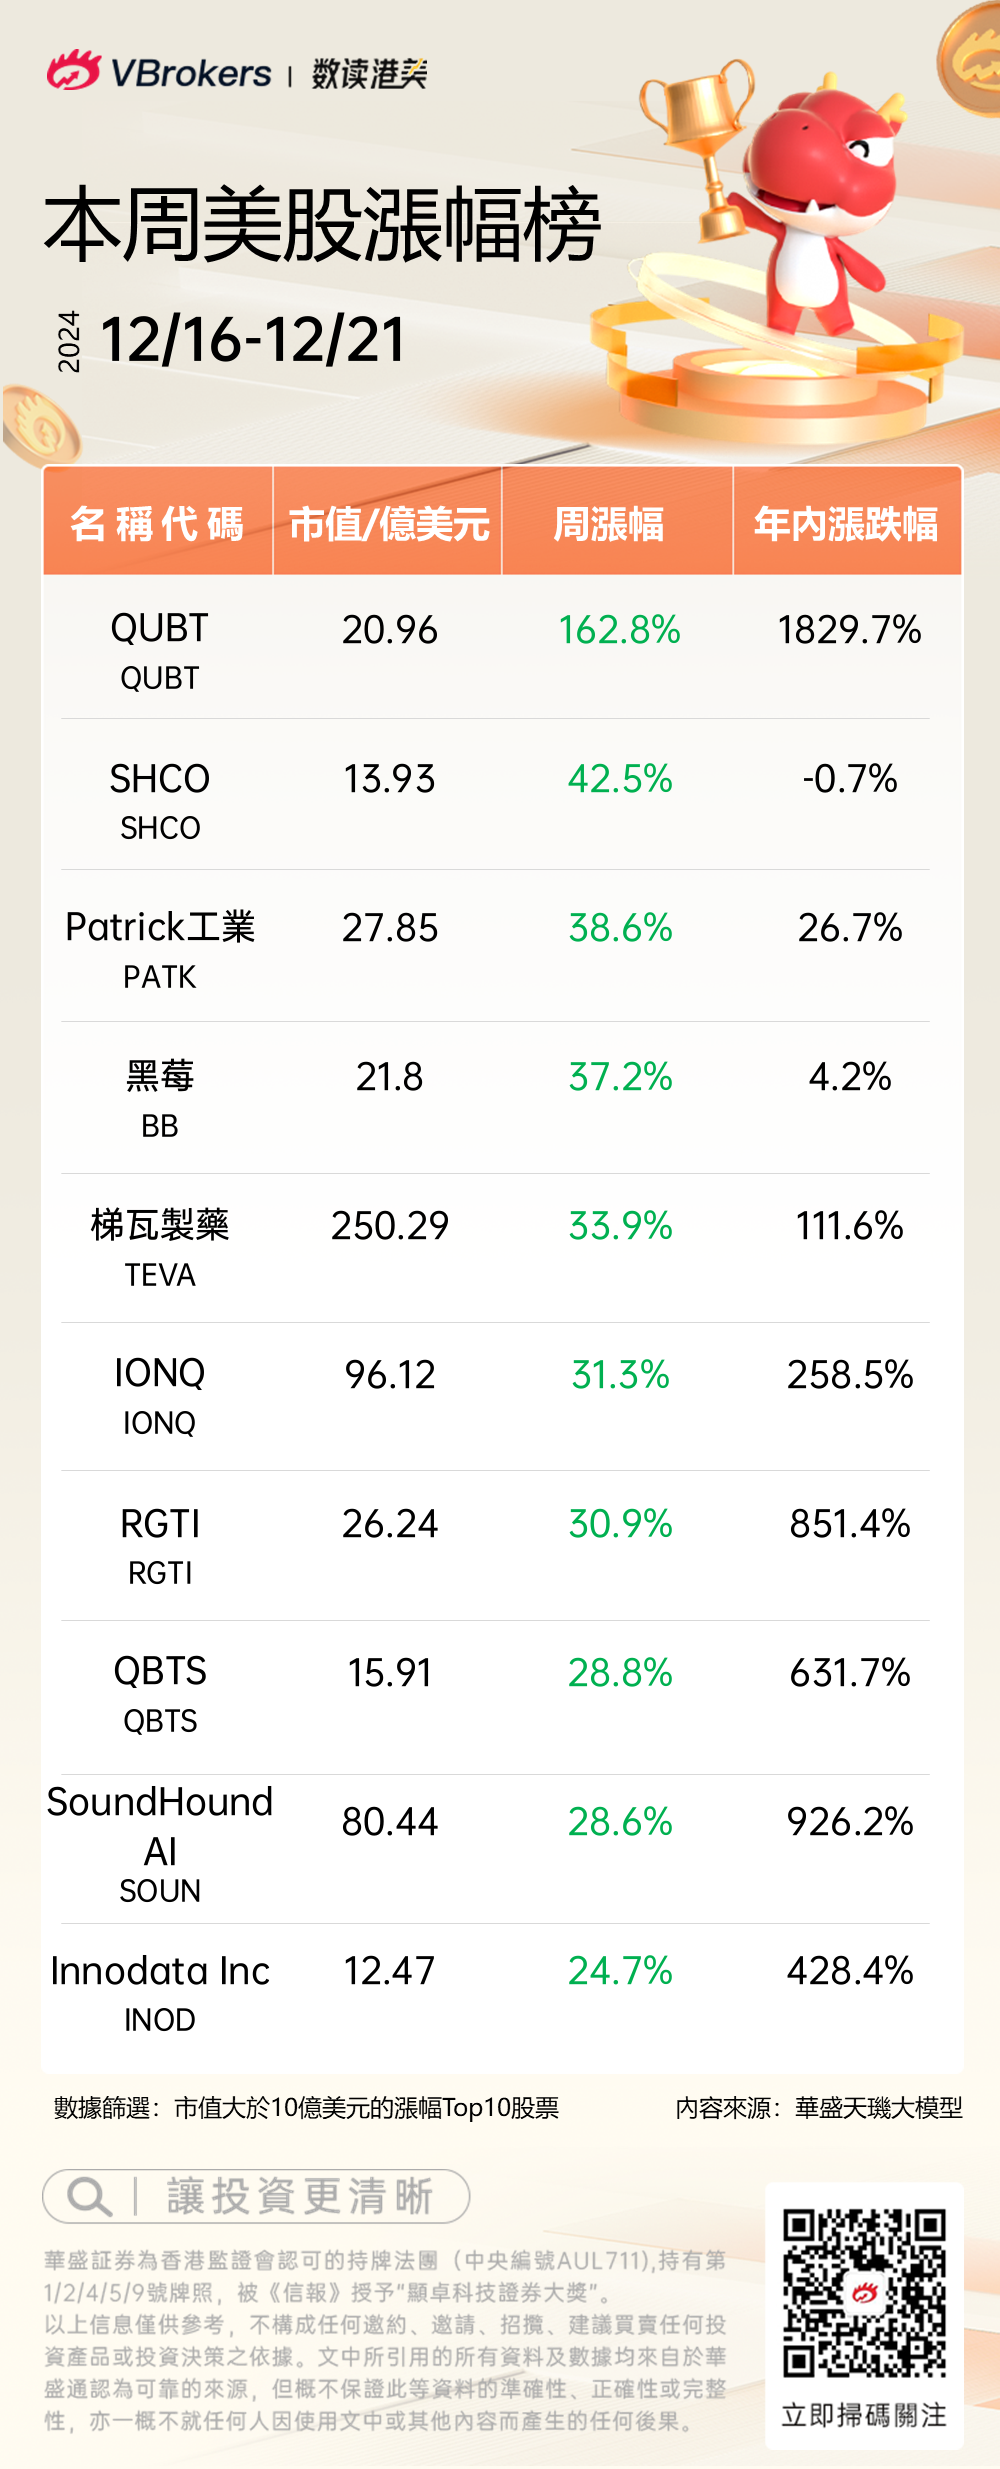
Task: Click the 讓投資更清晰 search field
Action: click(298, 2197)
